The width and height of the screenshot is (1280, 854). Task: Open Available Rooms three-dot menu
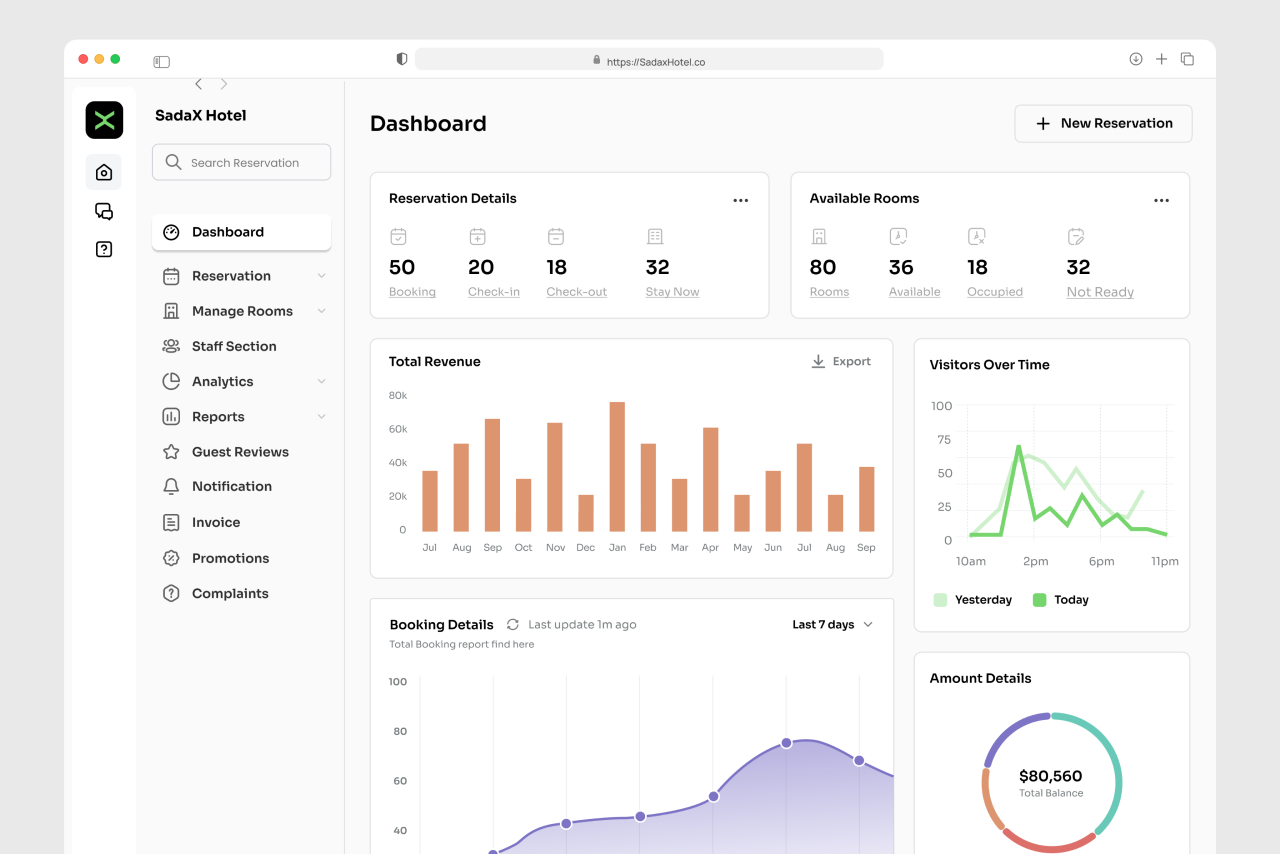click(x=1161, y=200)
